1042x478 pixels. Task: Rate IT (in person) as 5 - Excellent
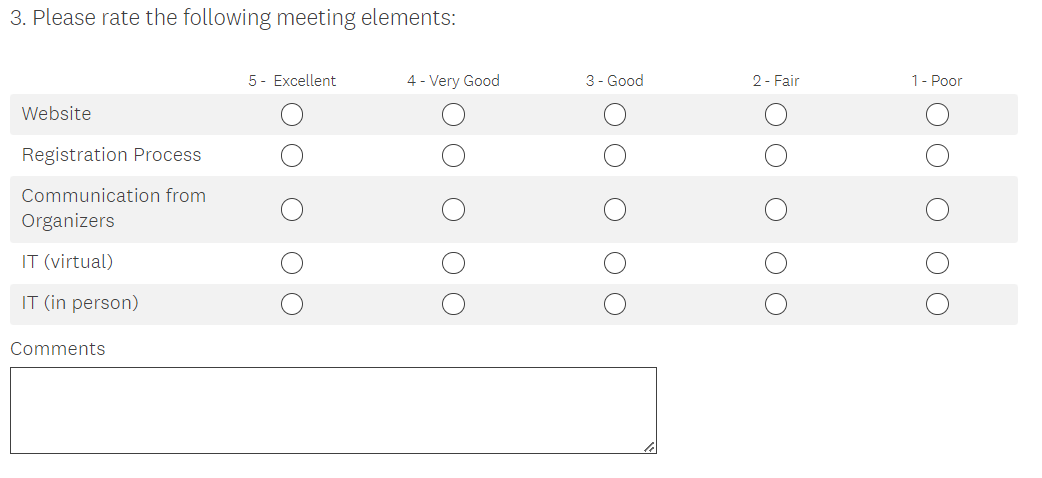(292, 304)
